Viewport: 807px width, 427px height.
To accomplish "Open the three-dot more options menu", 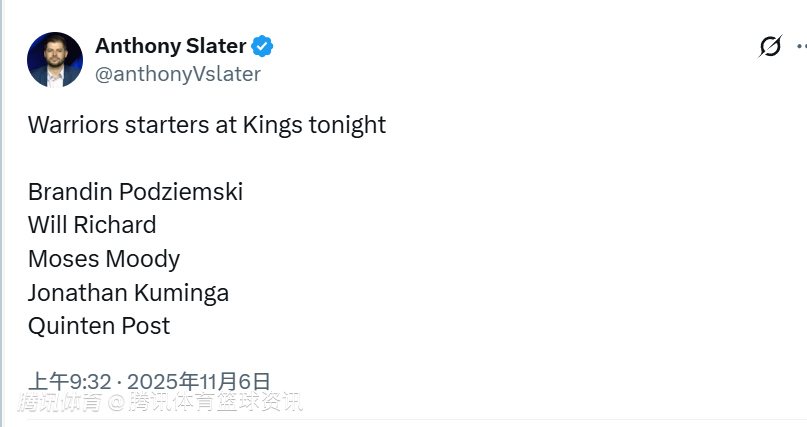I will (x=801, y=46).
